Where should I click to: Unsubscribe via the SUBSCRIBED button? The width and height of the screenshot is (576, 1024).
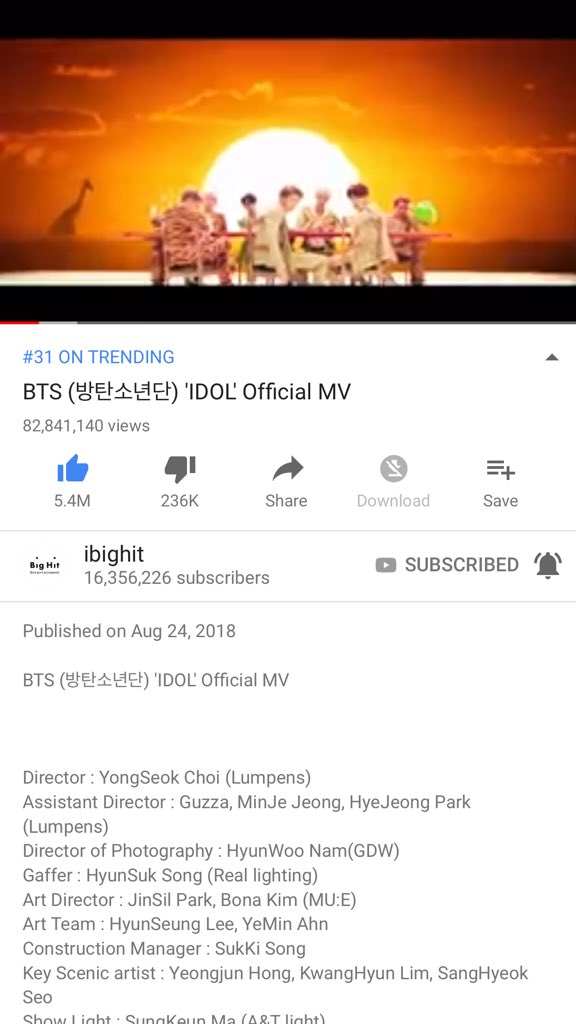click(462, 565)
